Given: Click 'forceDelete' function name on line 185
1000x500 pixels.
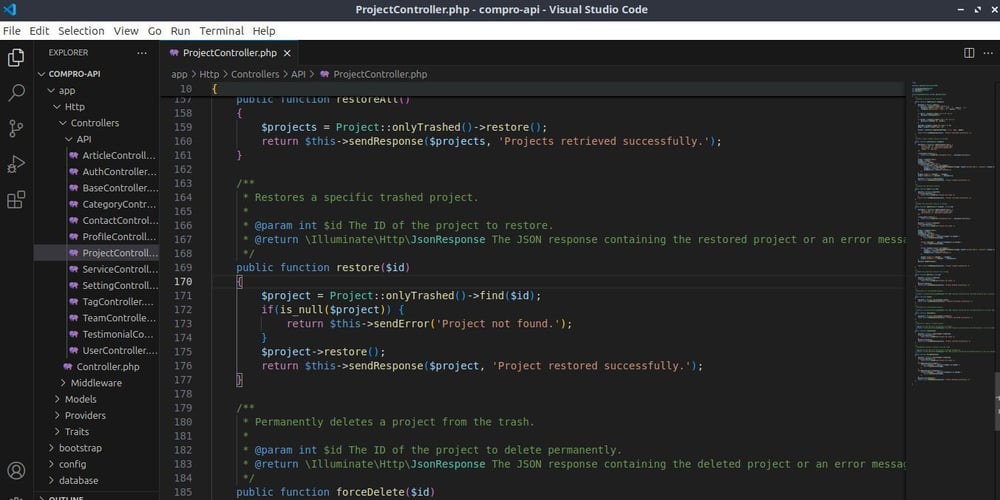Looking at the screenshot, I should (x=371, y=492).
